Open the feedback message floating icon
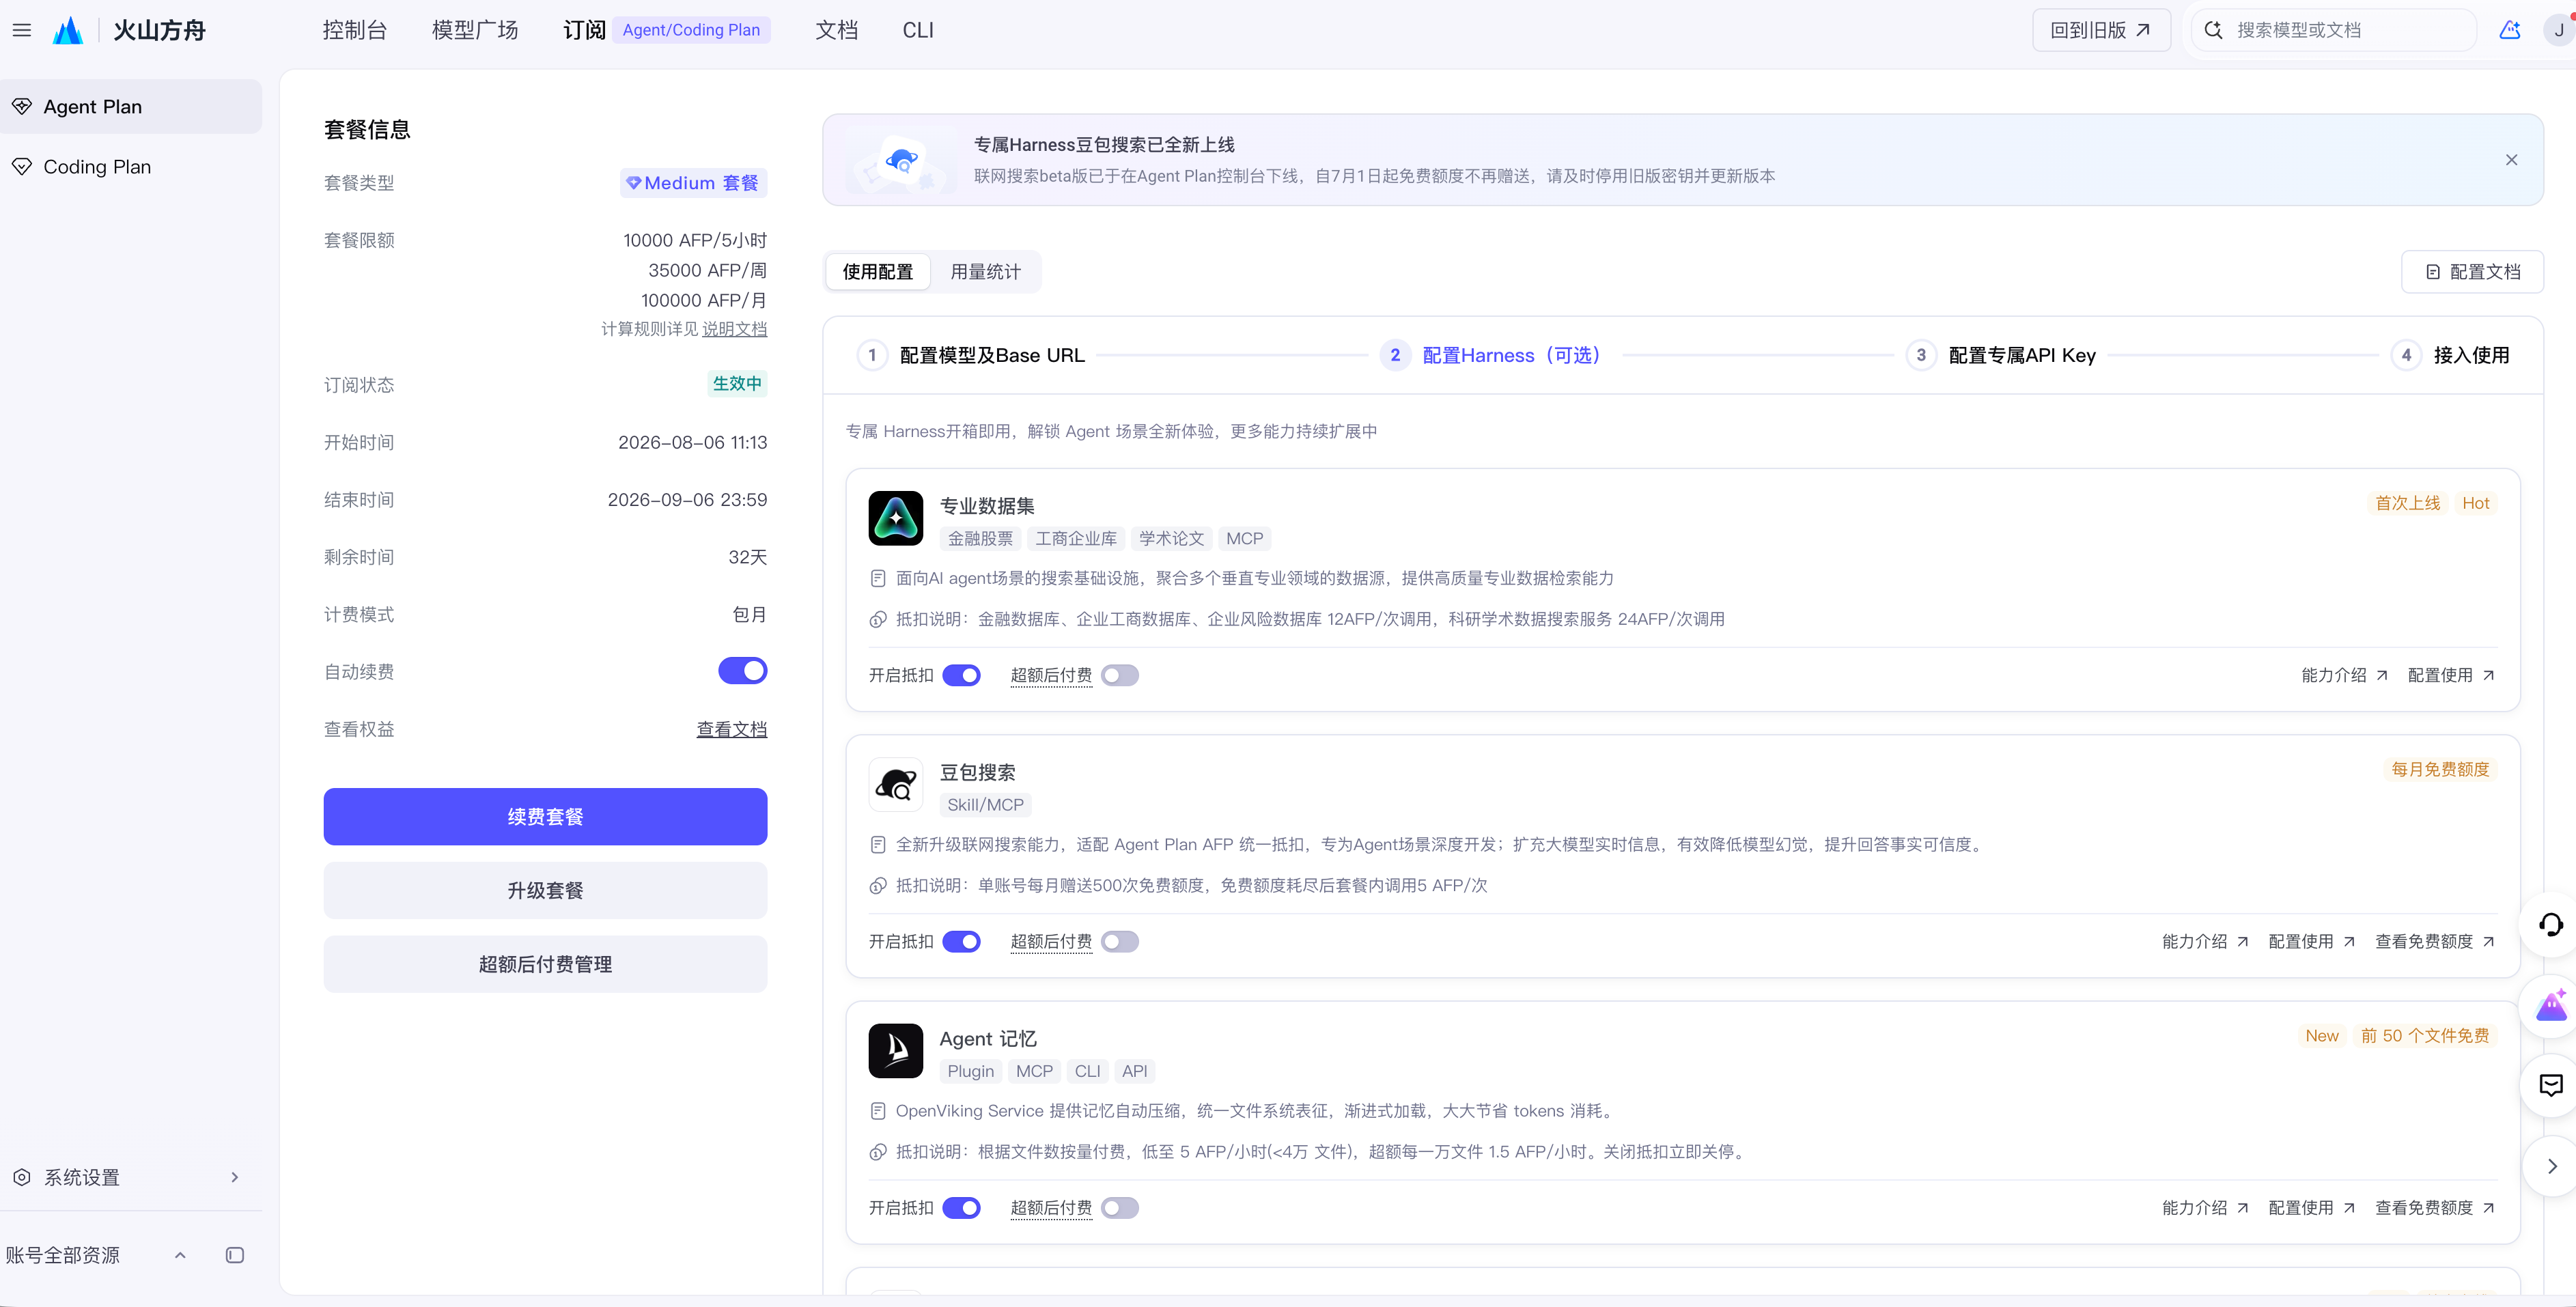The image size is (2576, 1307). coord(2551,1085)
